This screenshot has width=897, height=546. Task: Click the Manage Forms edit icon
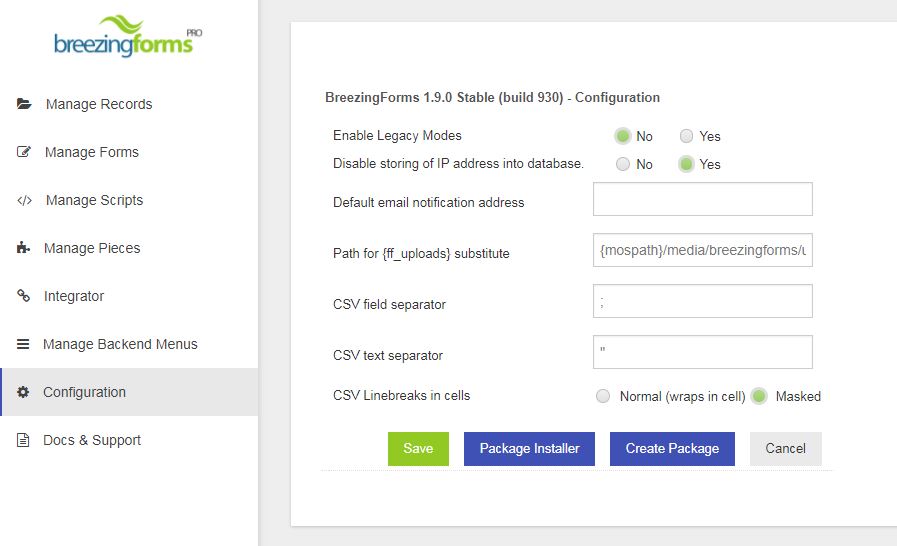coord(23,152)
